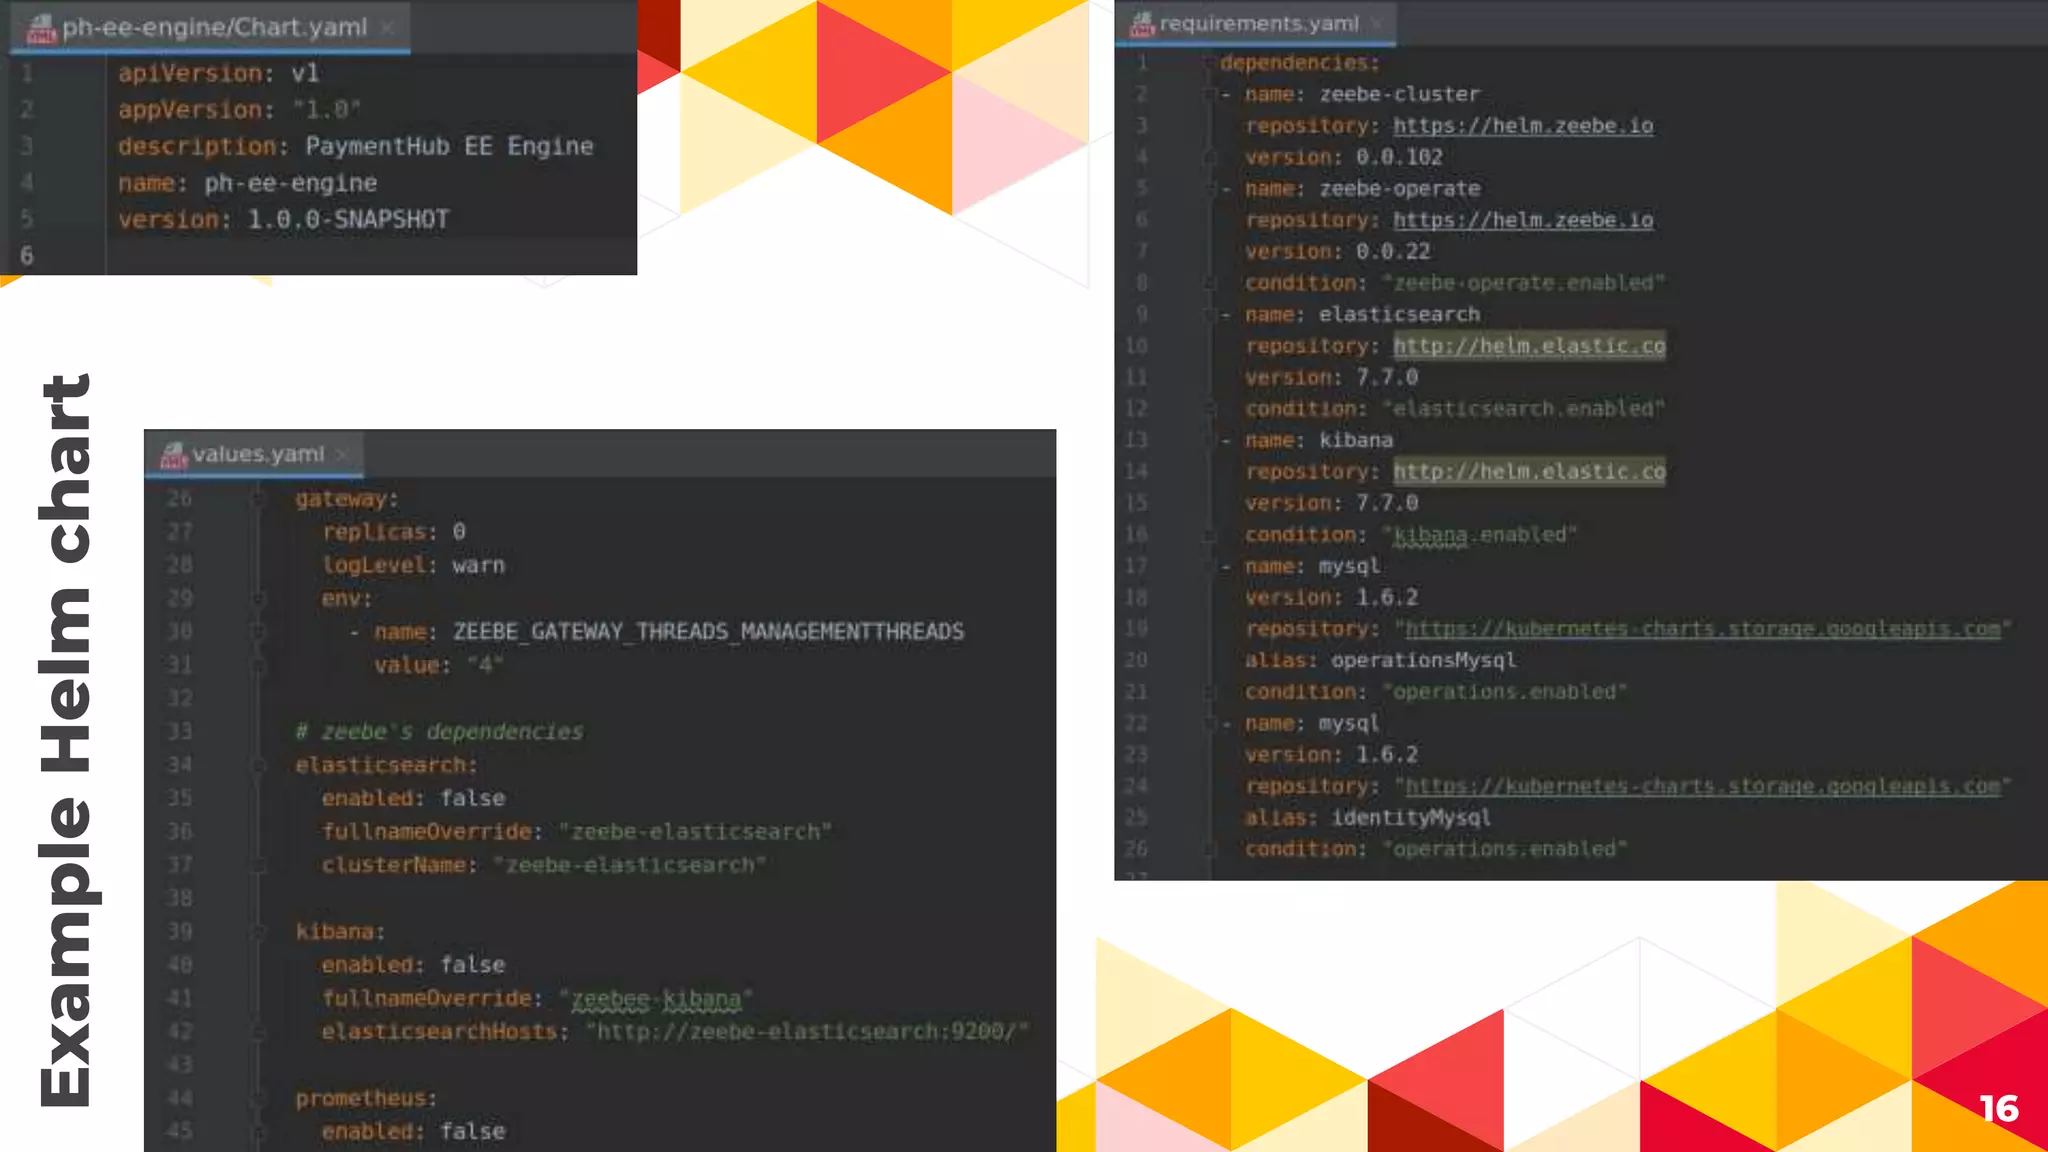Click the YAML file icon on values.yaml tab
The height and width of the screenshot is (1152, 2048).
[174, 455]
